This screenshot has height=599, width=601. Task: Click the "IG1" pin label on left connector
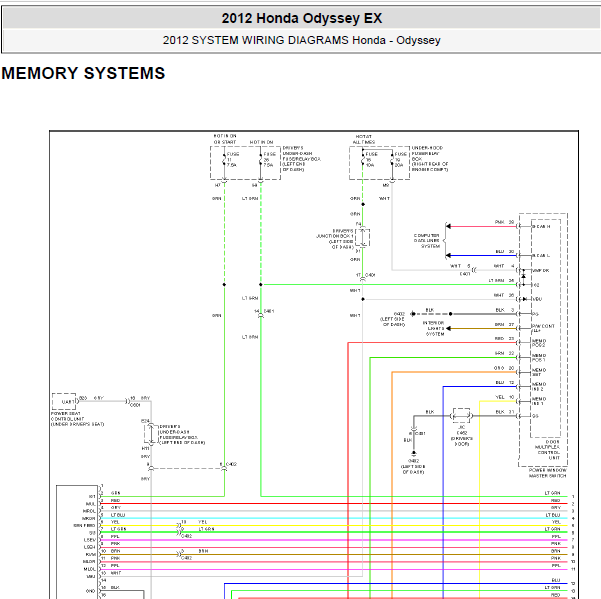pos(92,496)
